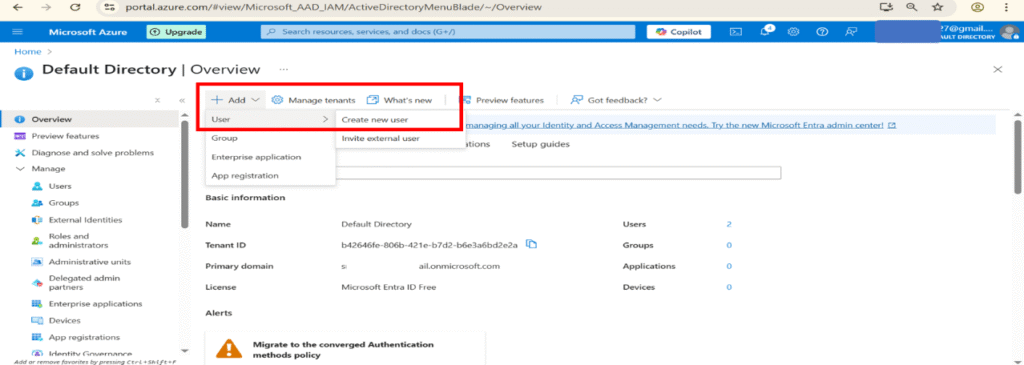Open the help question mark icon
Image resolution: width=1024 pixels, height=365 pixels.
[822, 32]
